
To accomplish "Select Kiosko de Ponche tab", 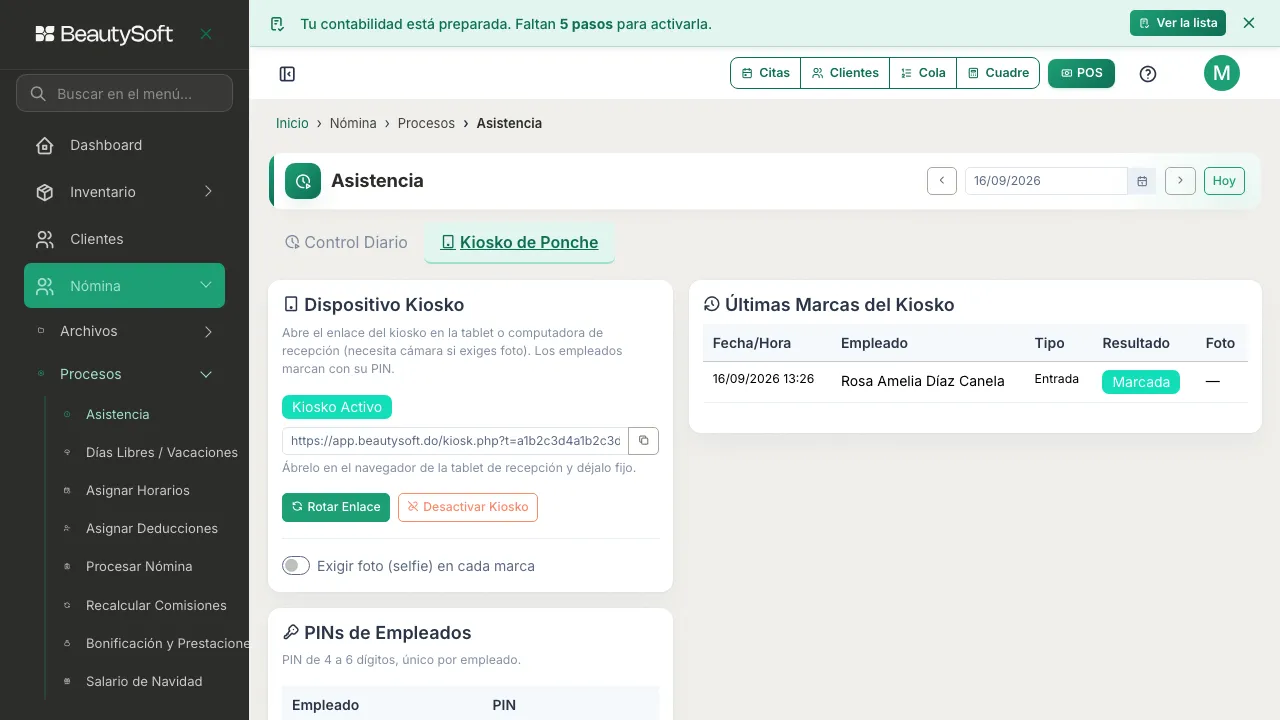I will [x=519, y=243].
